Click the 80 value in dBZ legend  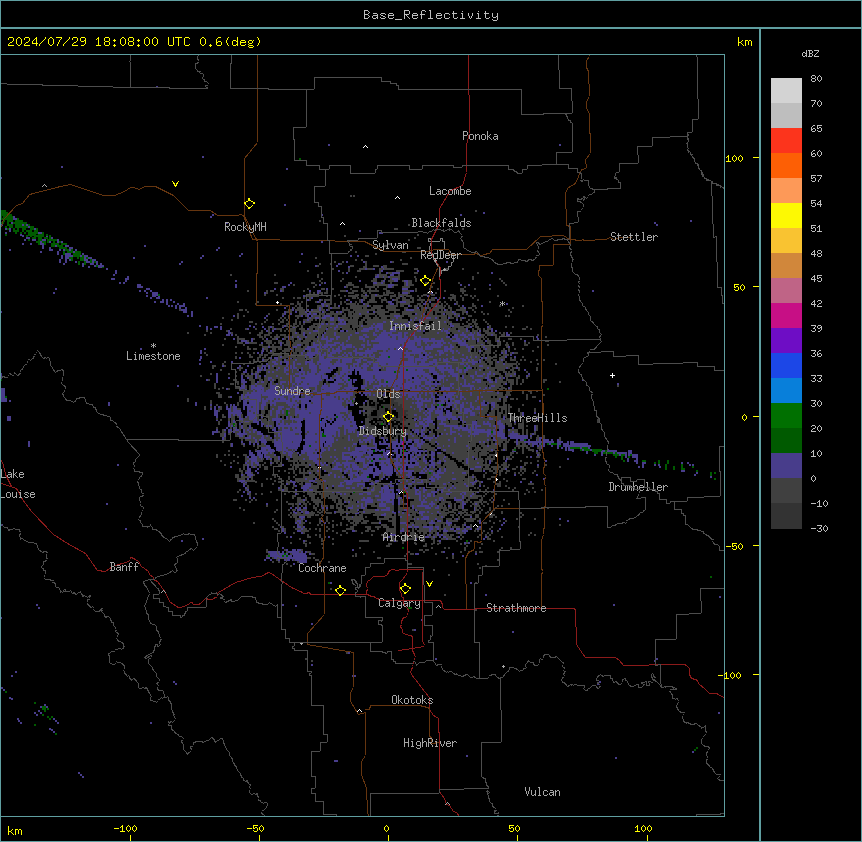click(816, 79)
